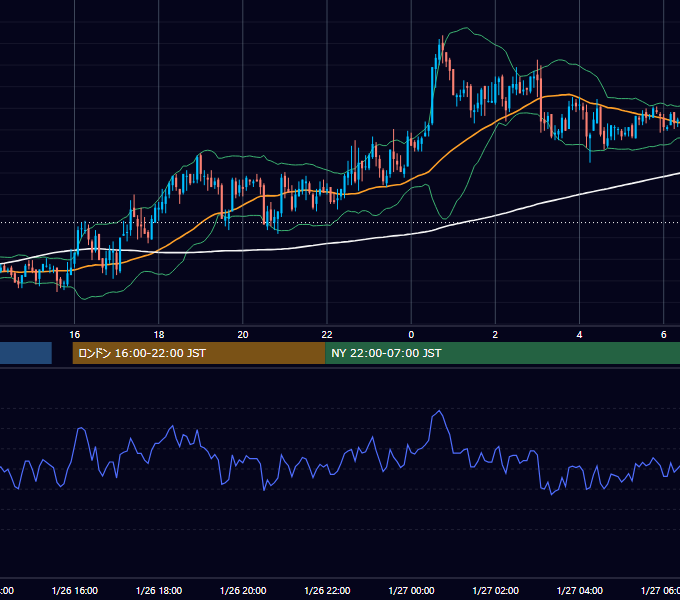Click the 20 hour label on chart axis
The height and width of the screenshot is (600, 680).
pyautogui.click(x=243, y=335)
